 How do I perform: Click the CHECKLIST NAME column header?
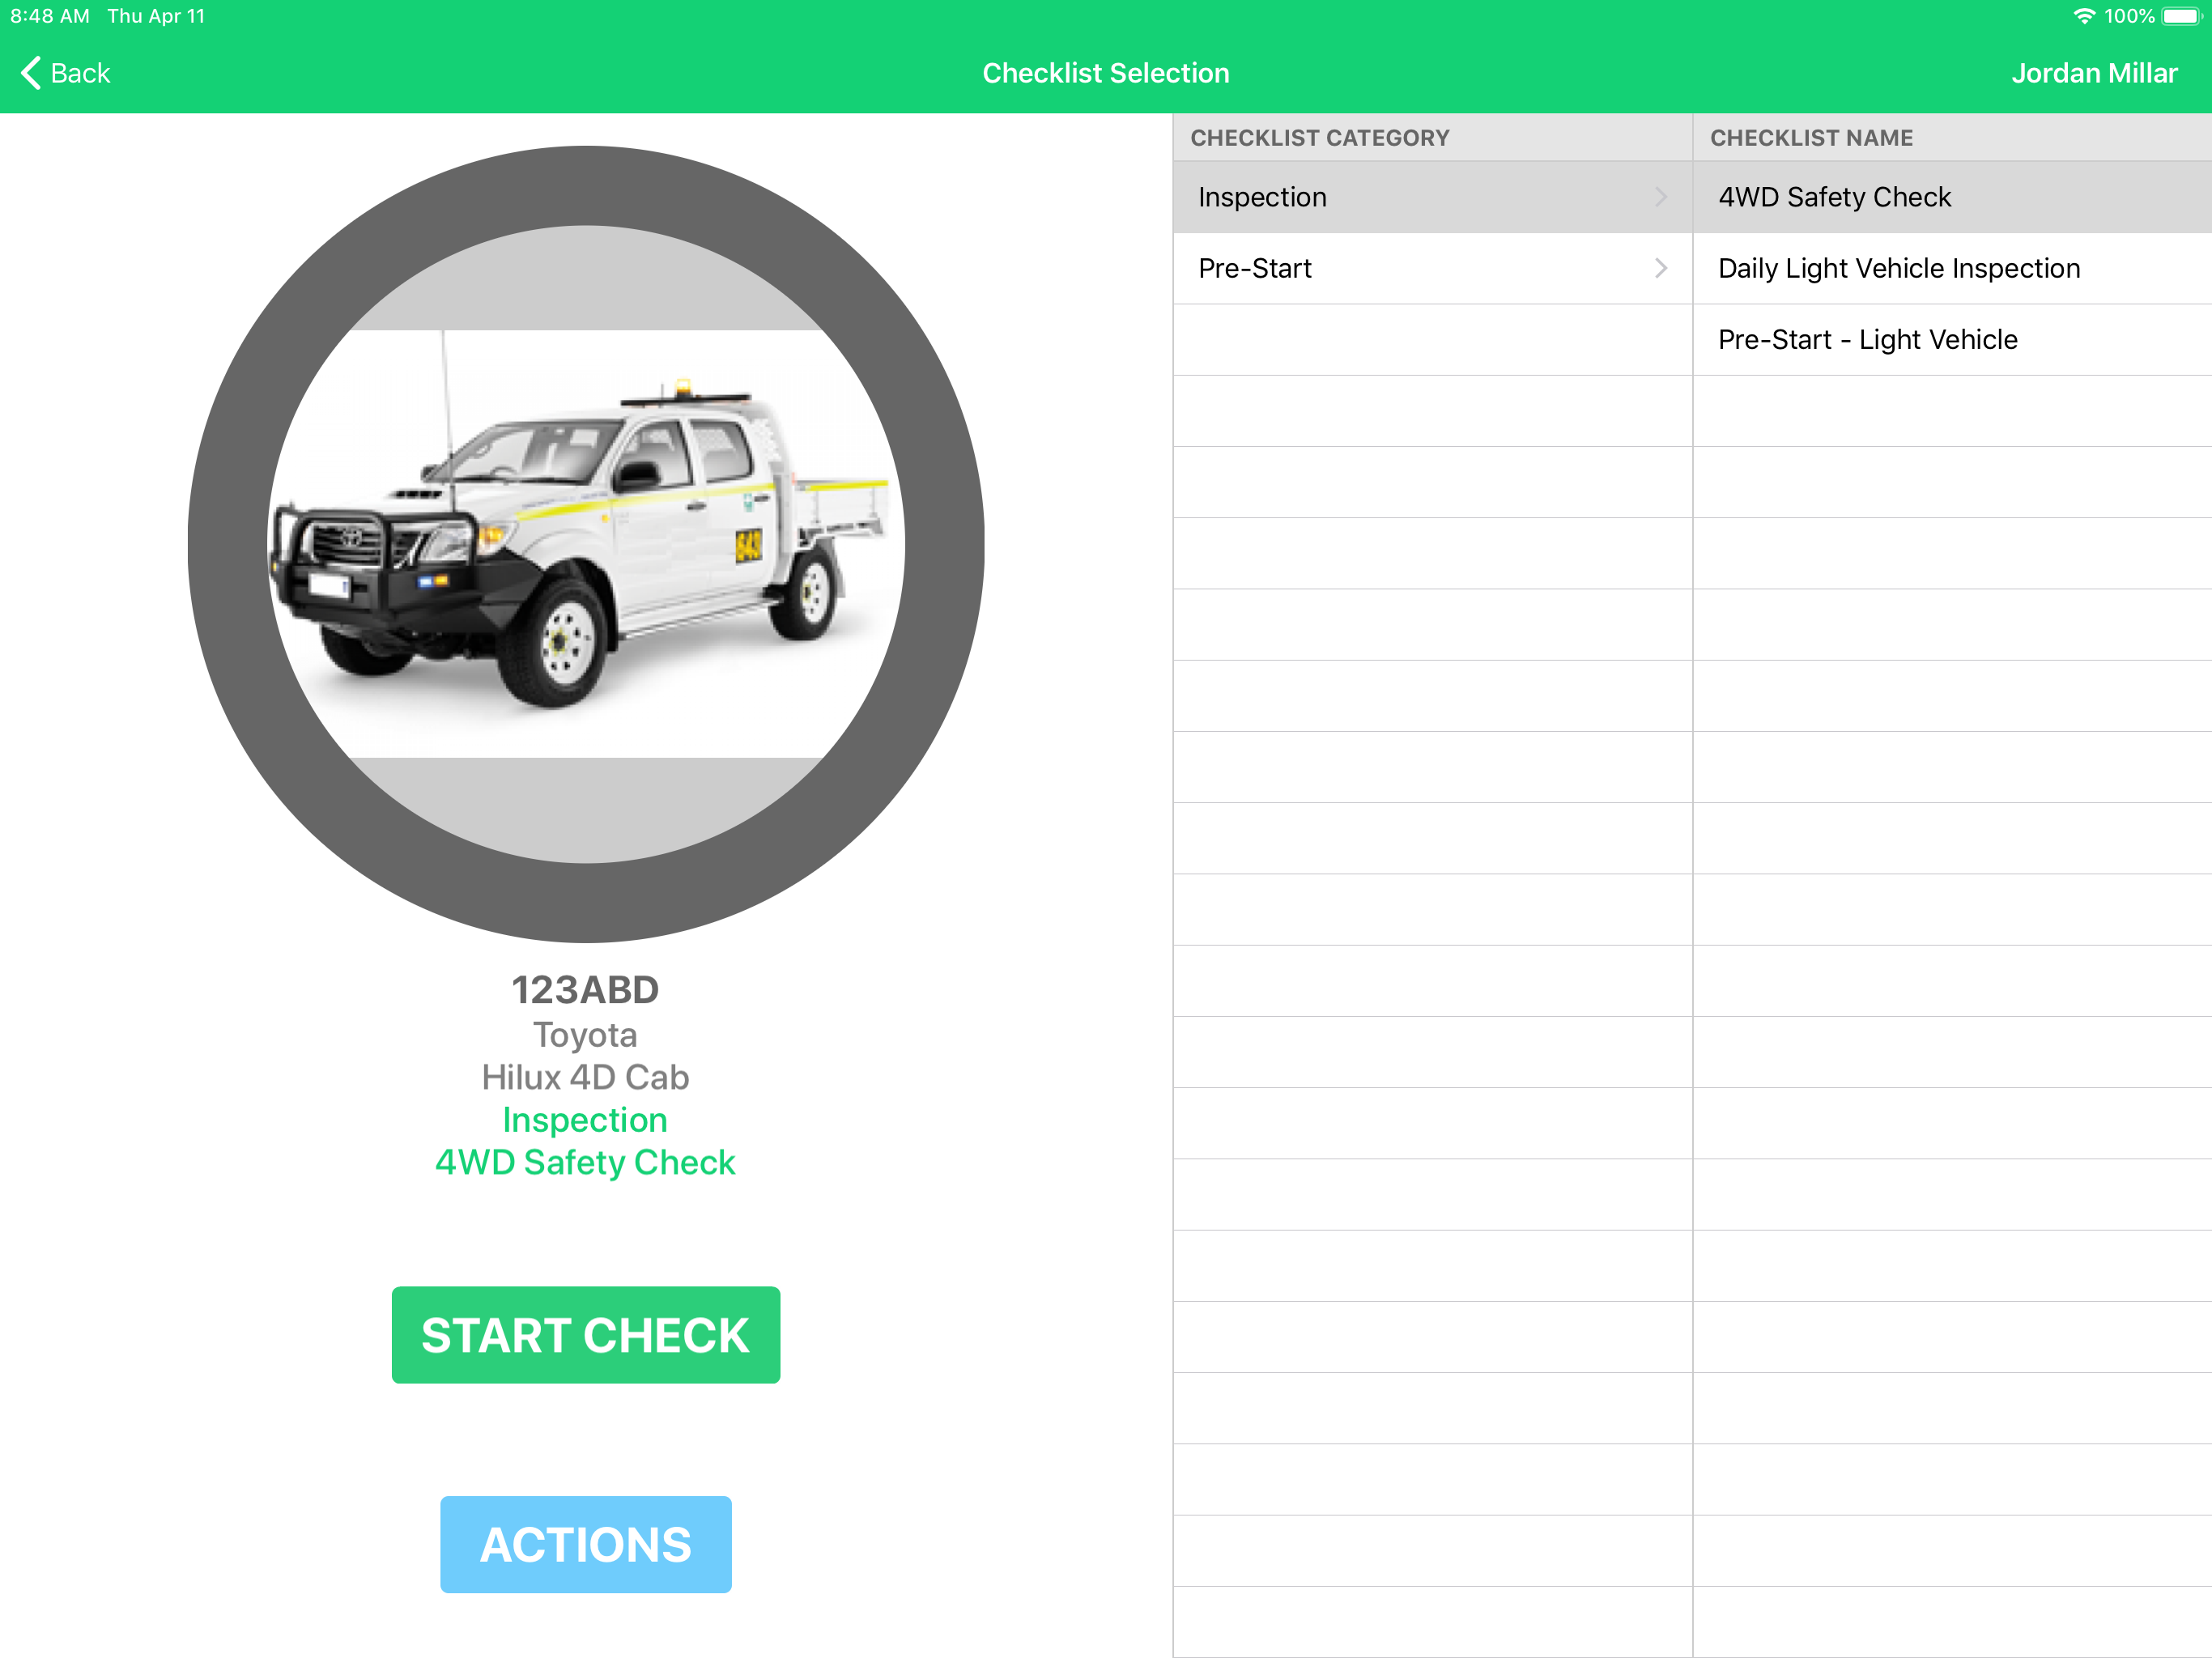(x=1811, y=138)
